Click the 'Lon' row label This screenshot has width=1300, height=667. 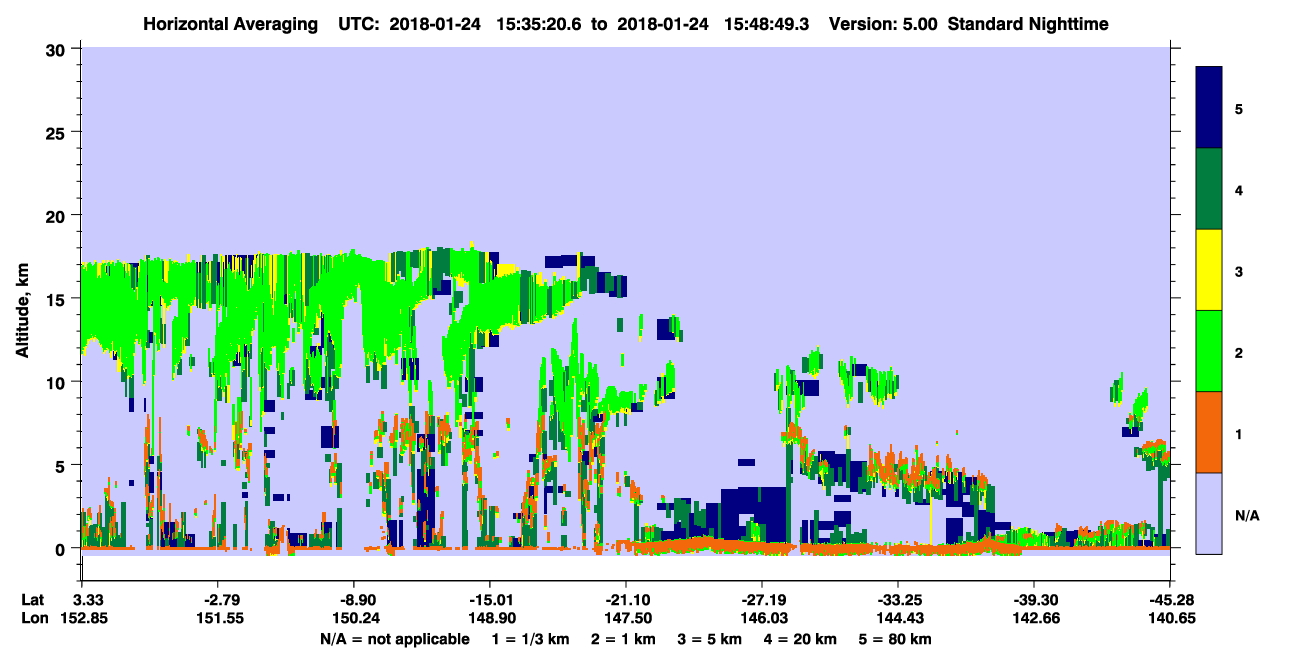(x=33, y=619)
